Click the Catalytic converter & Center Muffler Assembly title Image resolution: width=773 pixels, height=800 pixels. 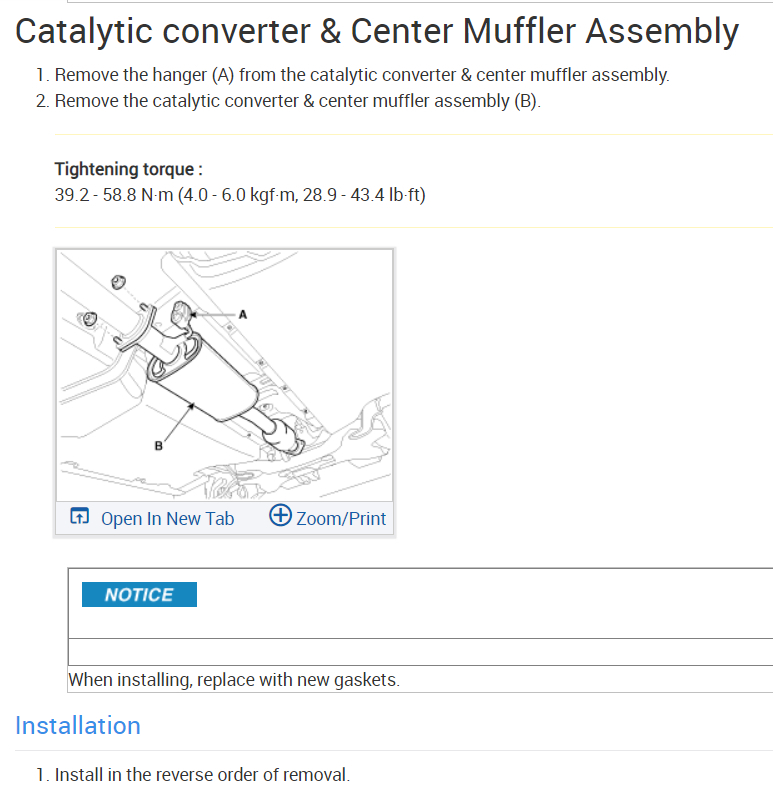click(377, 31)
